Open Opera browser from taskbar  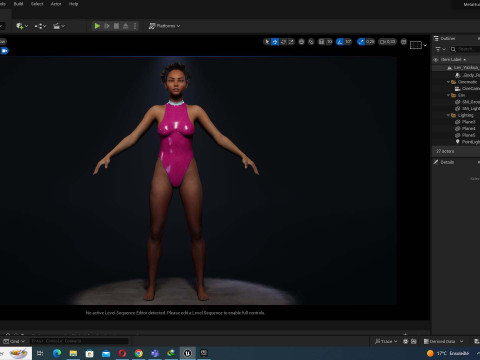point(122,353)
